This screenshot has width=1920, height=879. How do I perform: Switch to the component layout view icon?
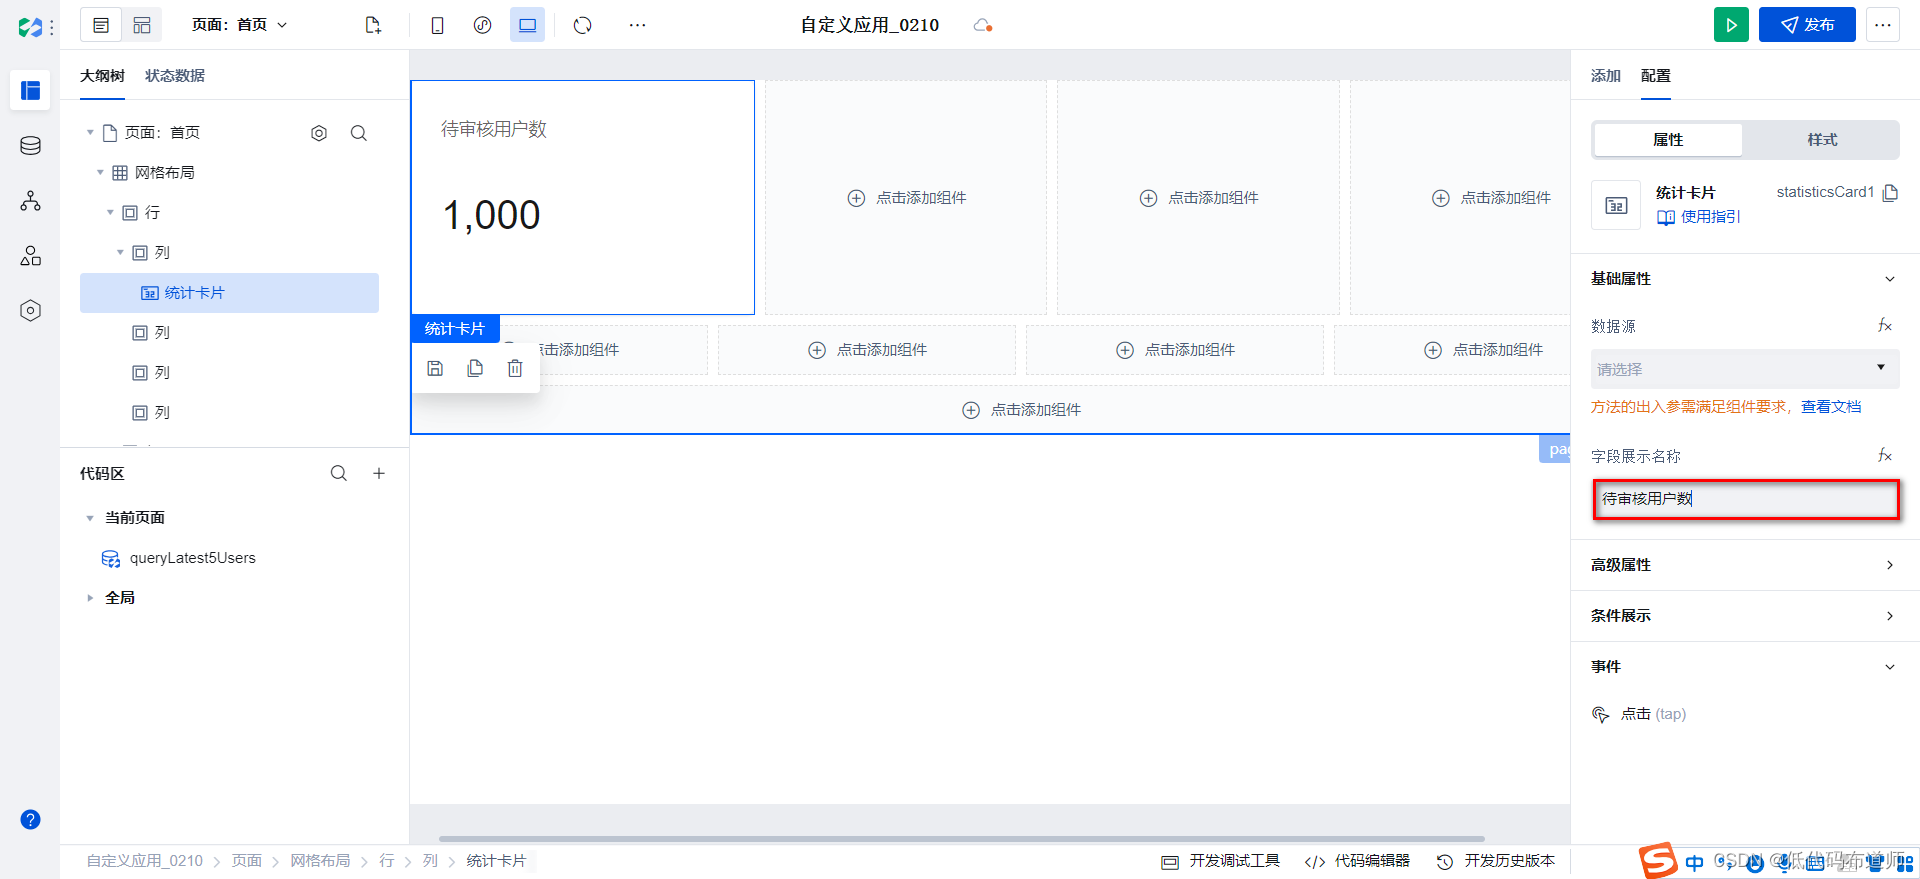142,25
